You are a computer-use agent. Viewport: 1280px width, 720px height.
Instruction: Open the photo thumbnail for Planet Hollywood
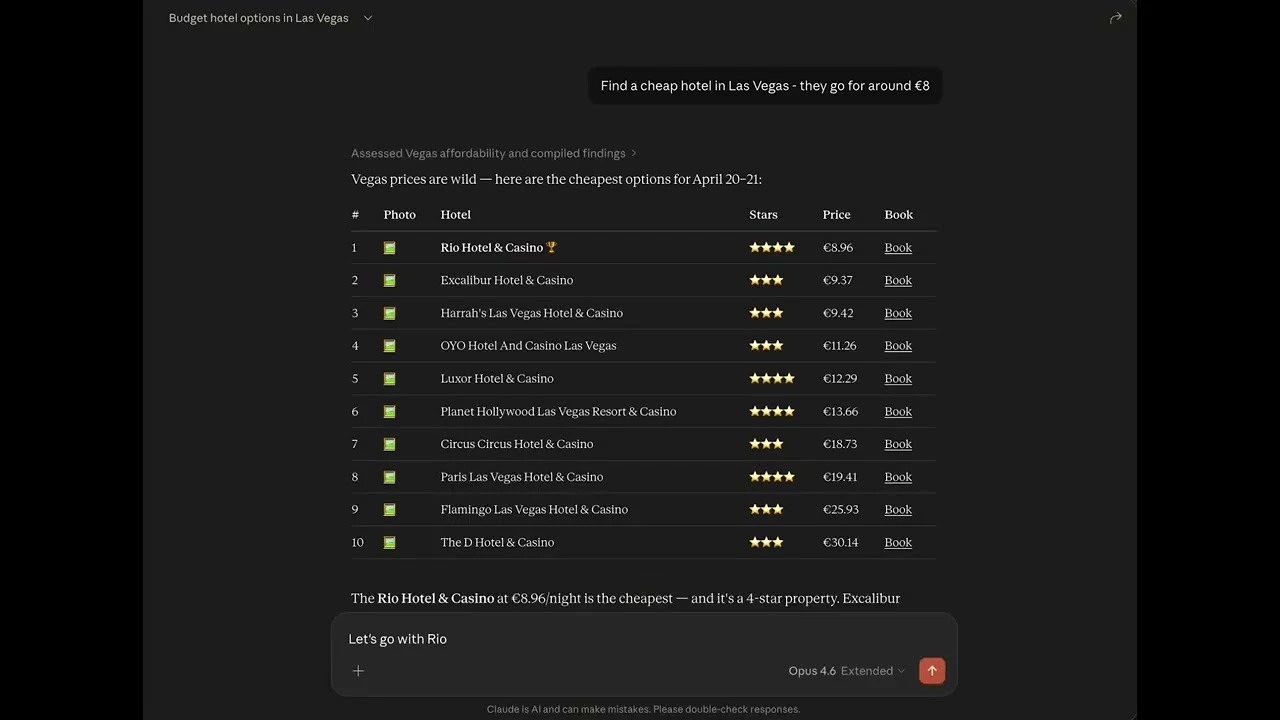click(390, 411)
